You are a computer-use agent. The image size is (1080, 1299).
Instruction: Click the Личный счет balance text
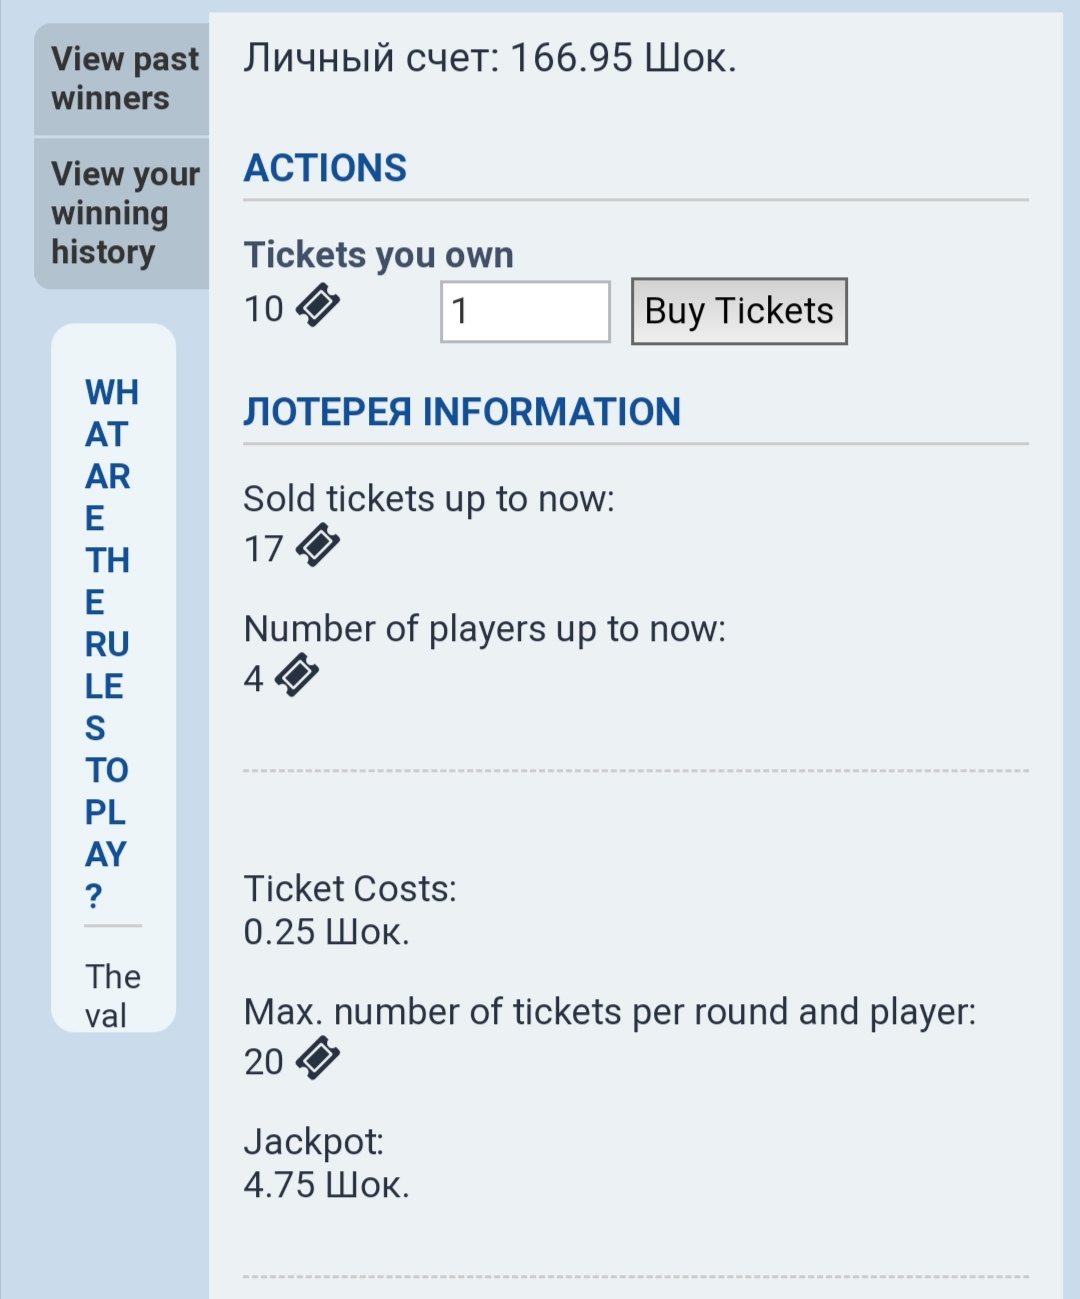pos(490,58)
